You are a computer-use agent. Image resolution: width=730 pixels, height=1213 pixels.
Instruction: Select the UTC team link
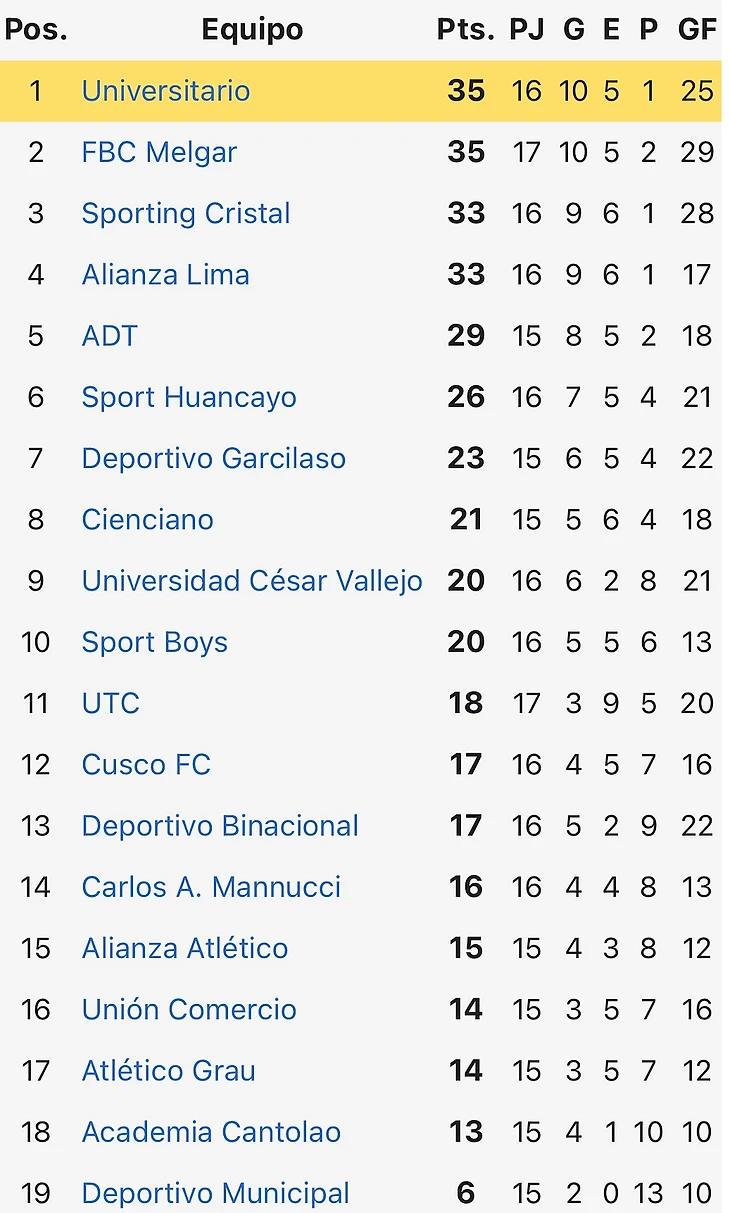(x=110, y=703)
